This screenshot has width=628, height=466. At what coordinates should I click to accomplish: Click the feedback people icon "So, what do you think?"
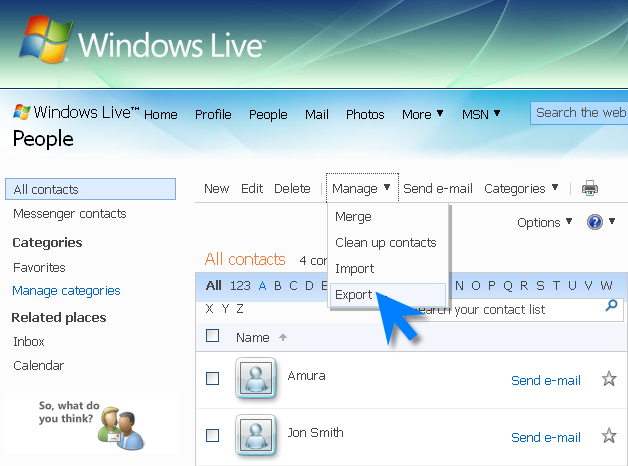tap(121, 429)
